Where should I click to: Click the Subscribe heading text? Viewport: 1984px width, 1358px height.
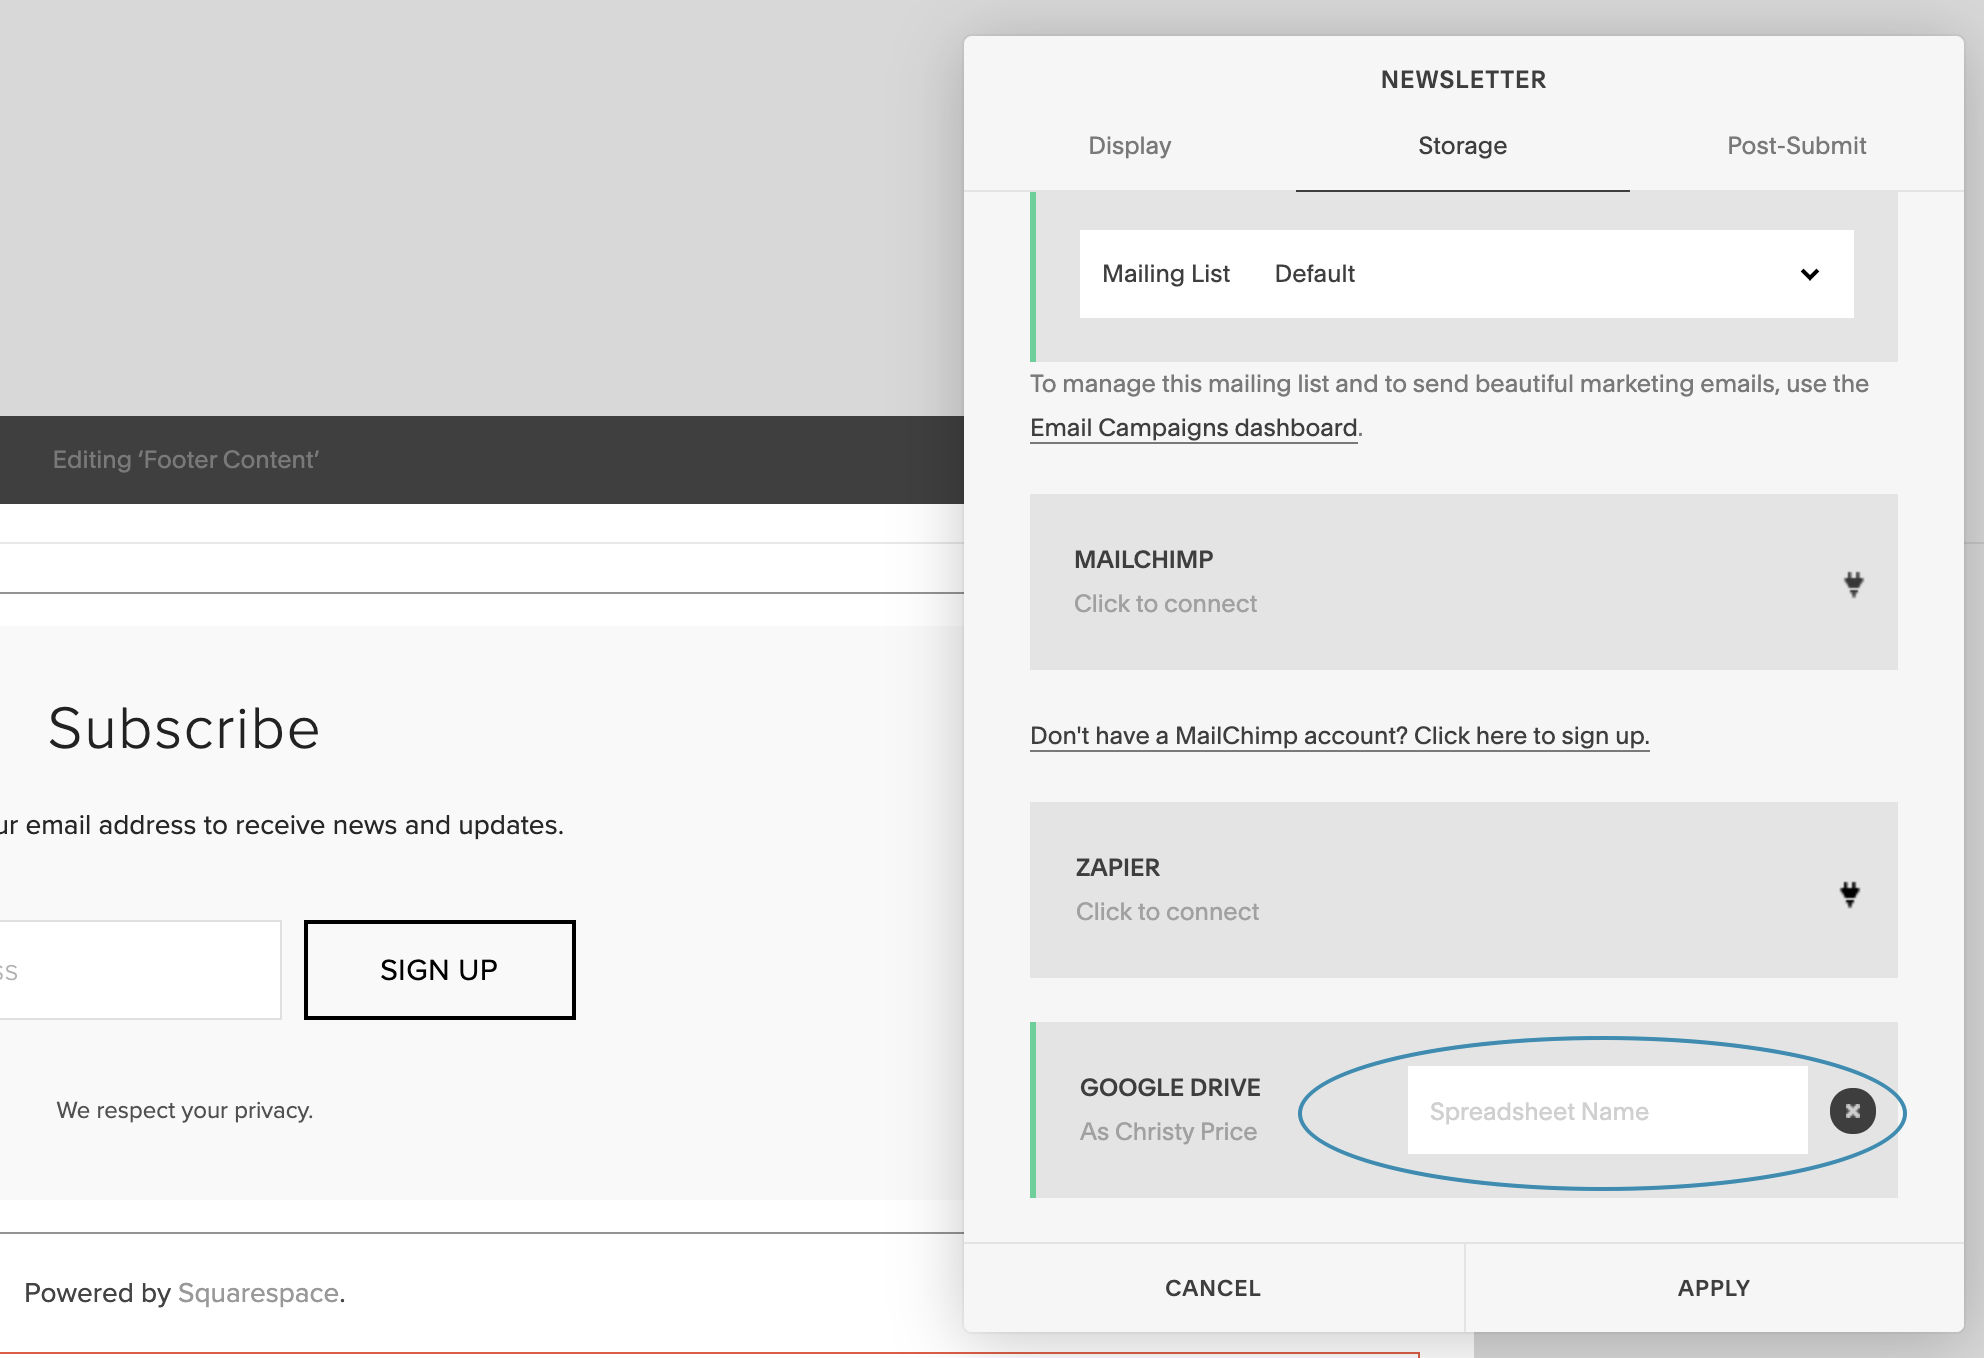[x=184, y=728]
